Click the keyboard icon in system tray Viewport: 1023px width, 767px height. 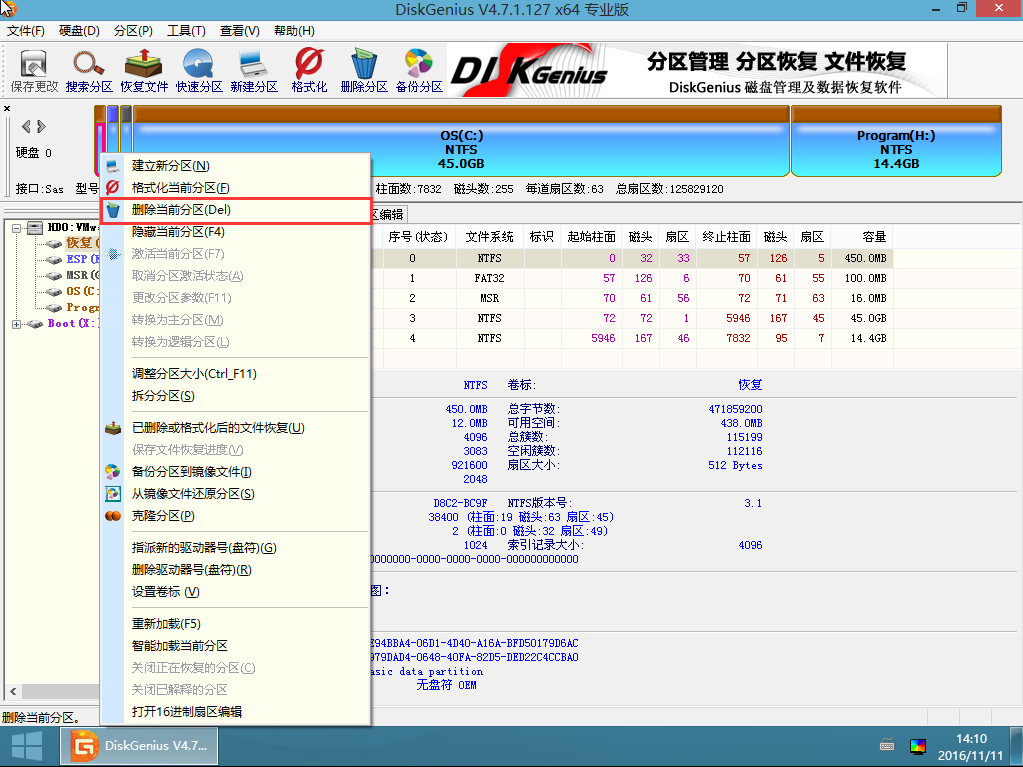887,745
